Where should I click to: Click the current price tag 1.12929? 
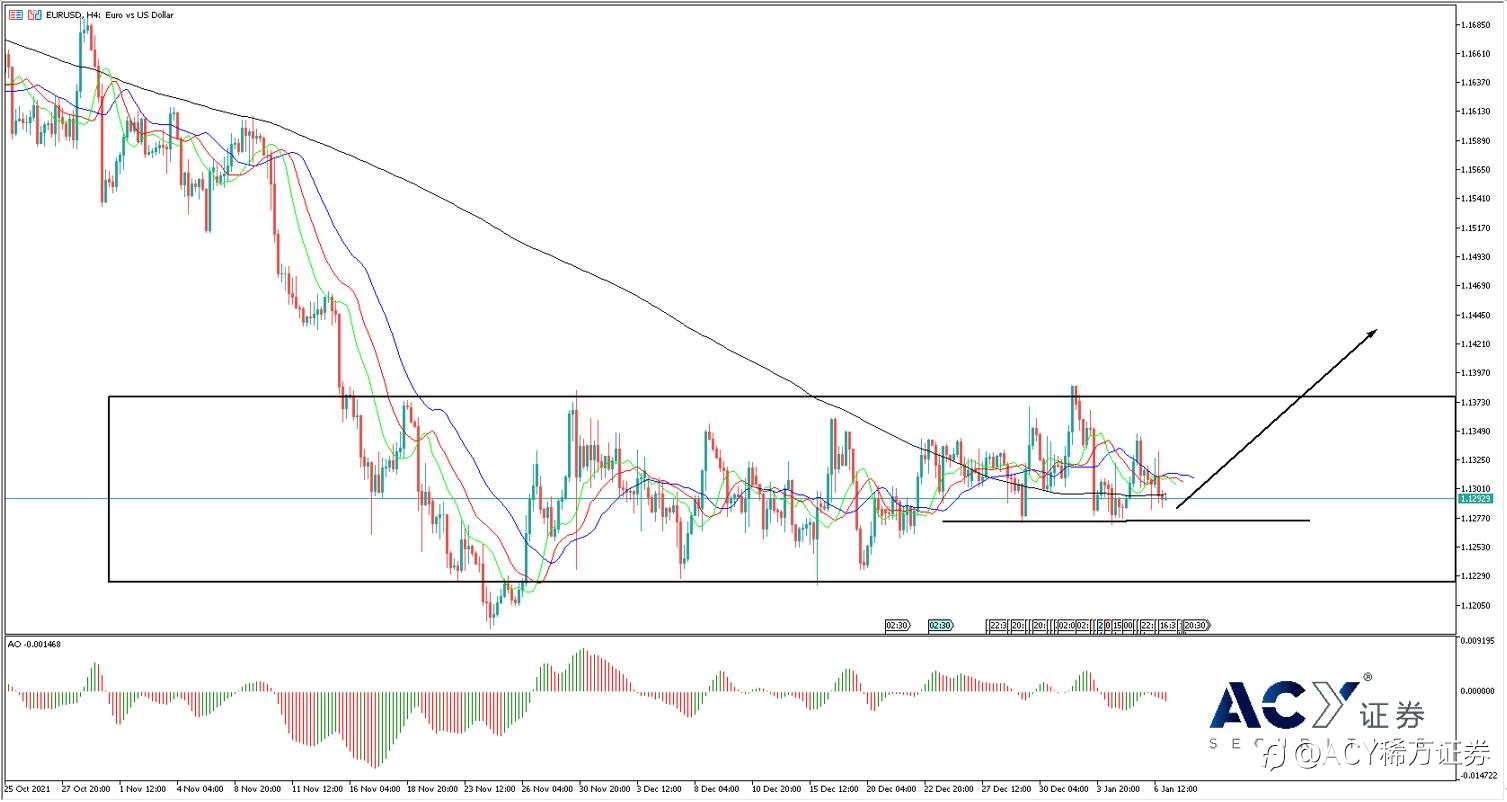(1478, 498)
